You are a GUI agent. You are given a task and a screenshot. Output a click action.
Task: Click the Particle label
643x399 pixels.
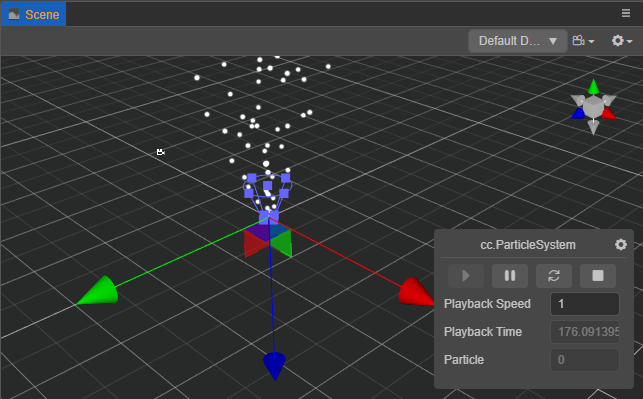coord(464,360)
